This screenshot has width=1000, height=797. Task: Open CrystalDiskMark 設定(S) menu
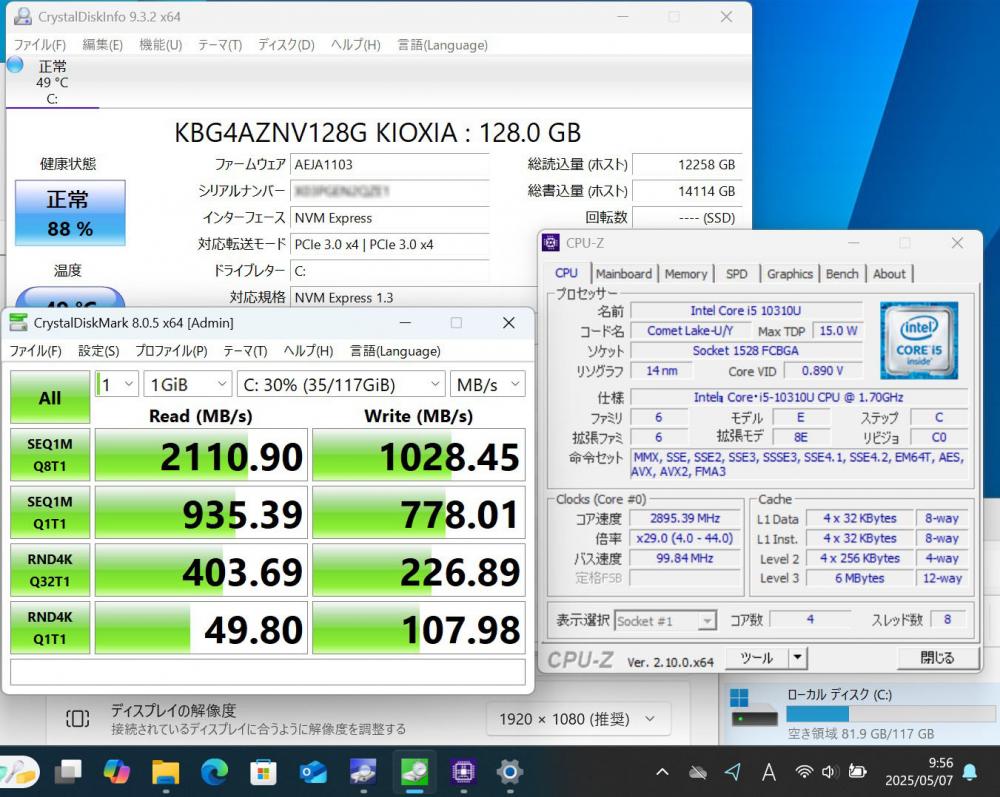point(98,351)
